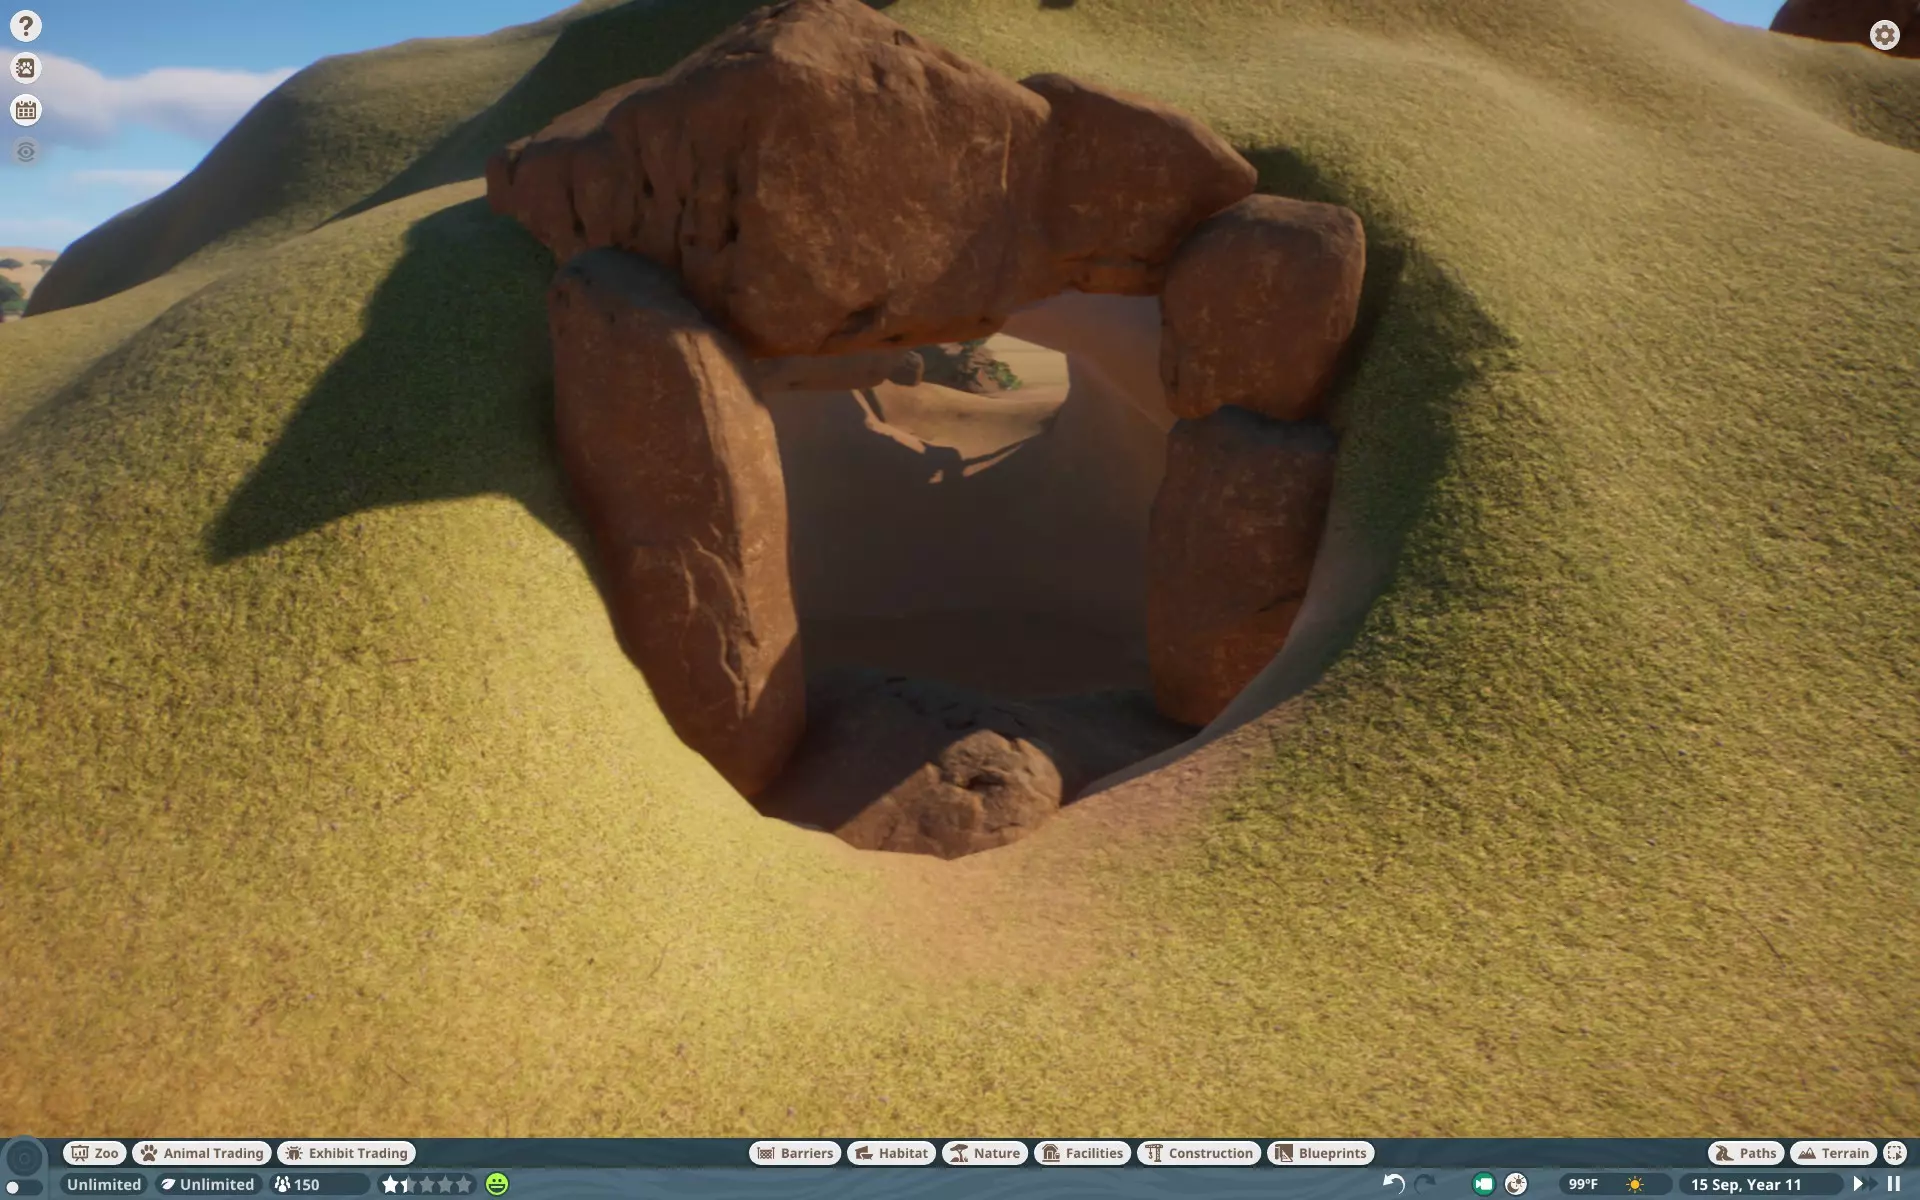Expand the Facilities menu
The height and width of the screenshot is (1200, 1920).
1082,1153
